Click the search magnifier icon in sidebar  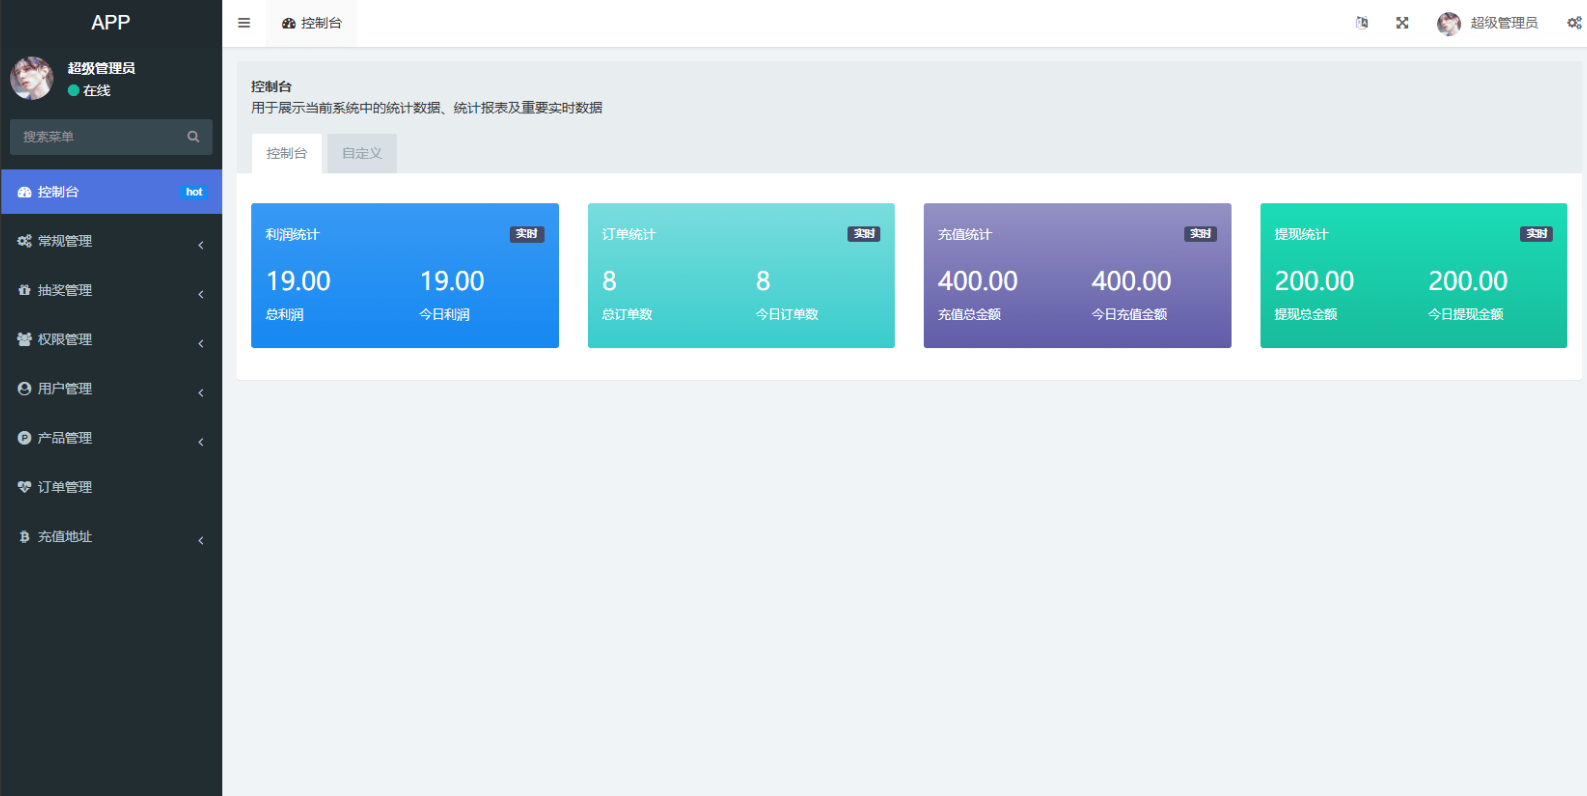pos(193,137)
